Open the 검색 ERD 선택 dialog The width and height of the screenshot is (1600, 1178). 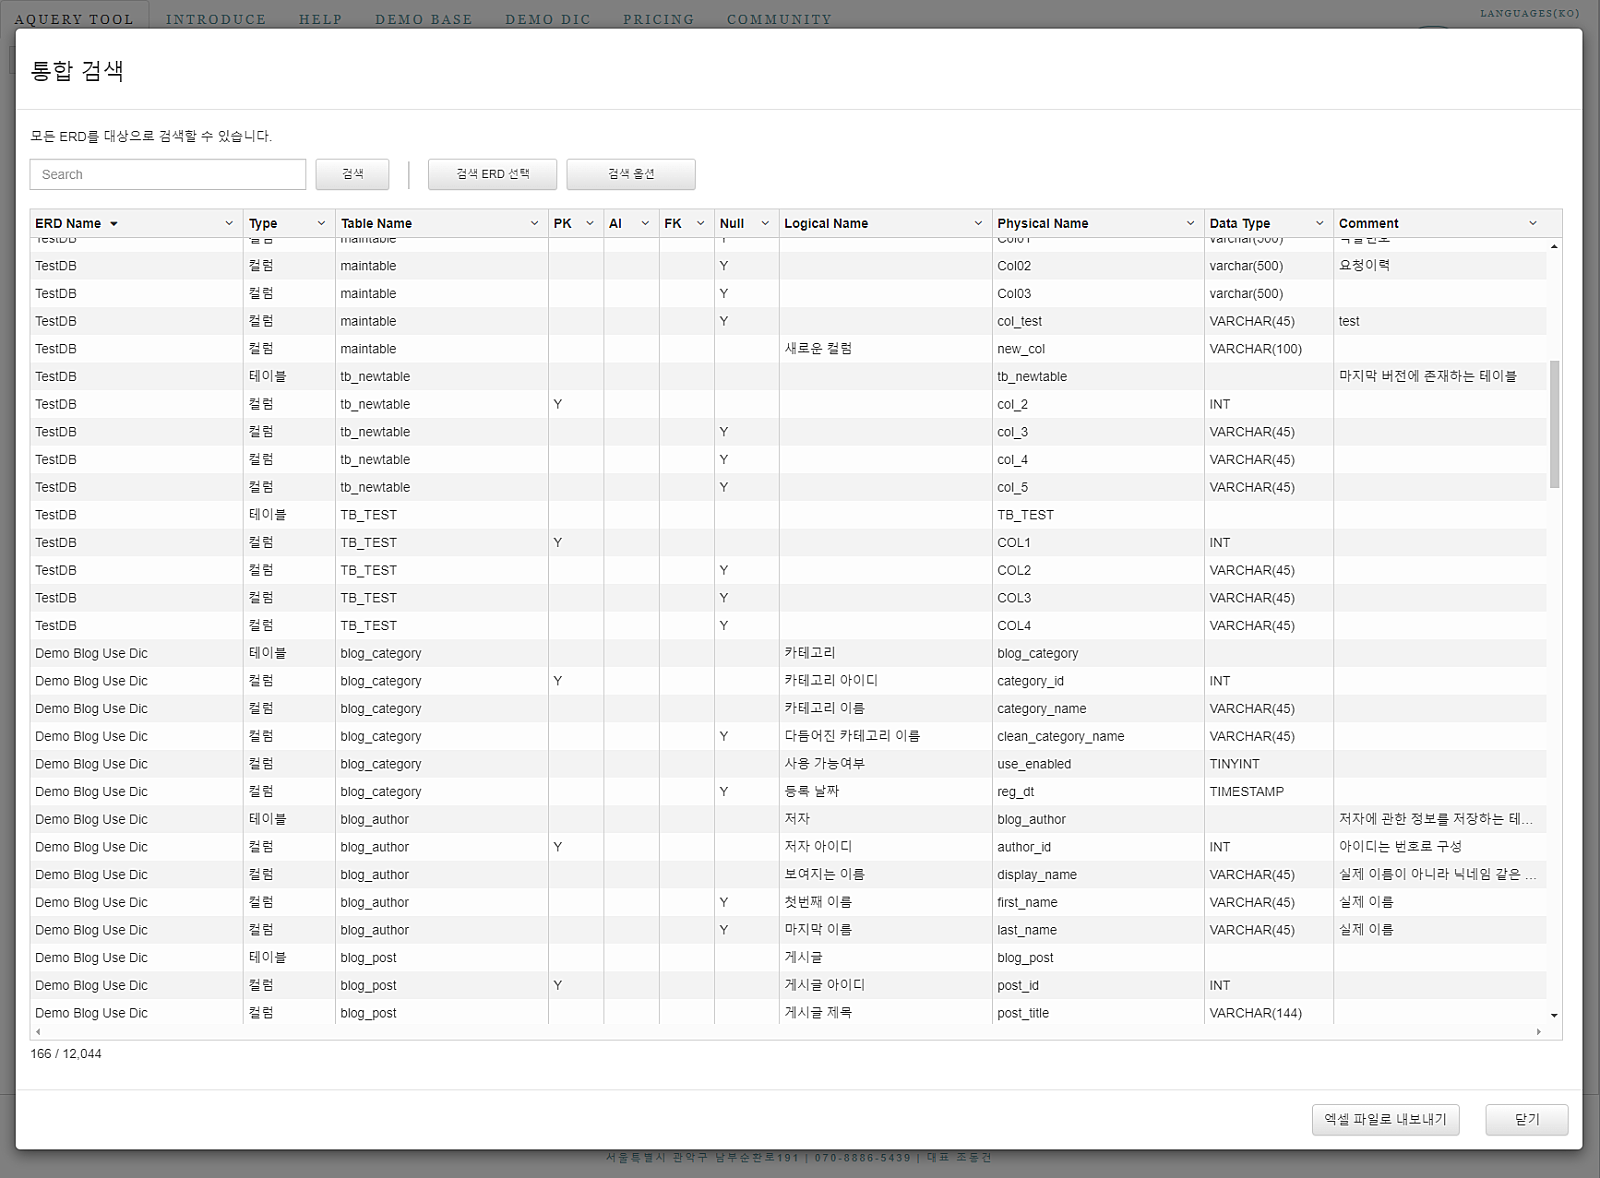492,174
